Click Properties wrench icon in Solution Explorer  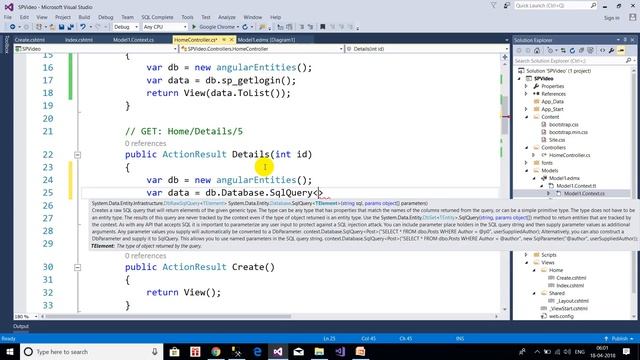611,51
